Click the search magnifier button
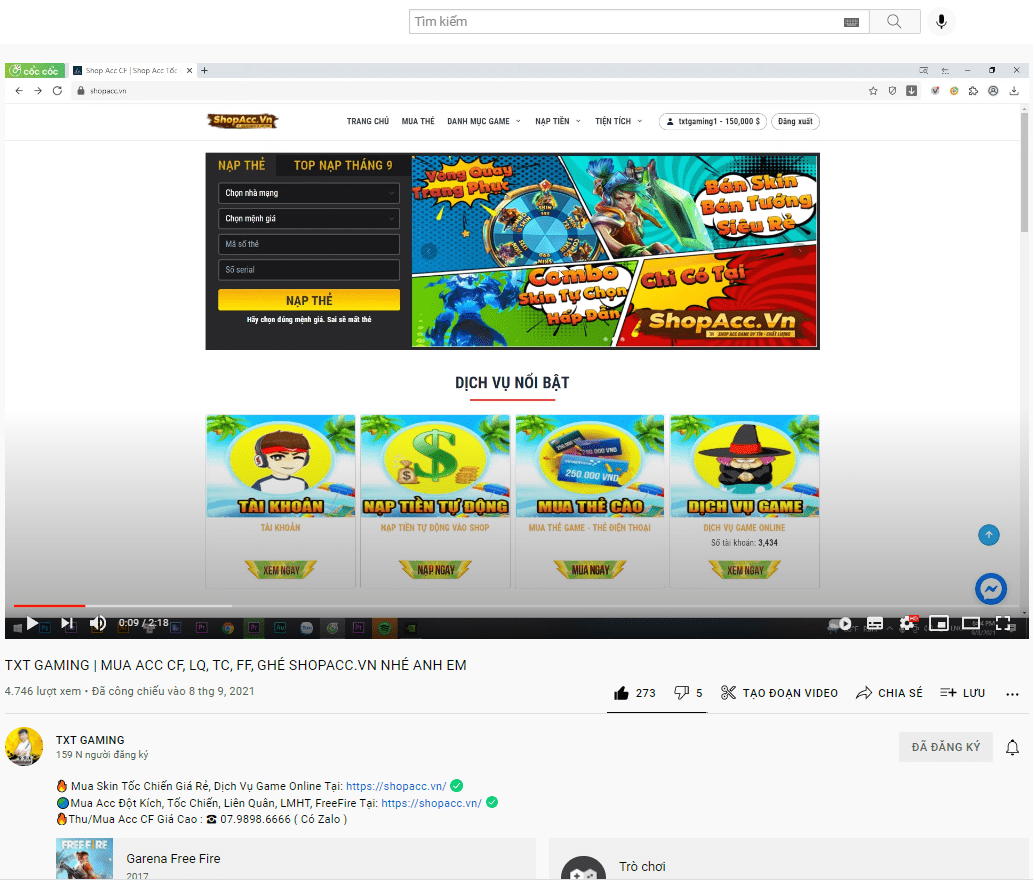The width and height of the screenshot is (1033, 881). tap(894, 22)
